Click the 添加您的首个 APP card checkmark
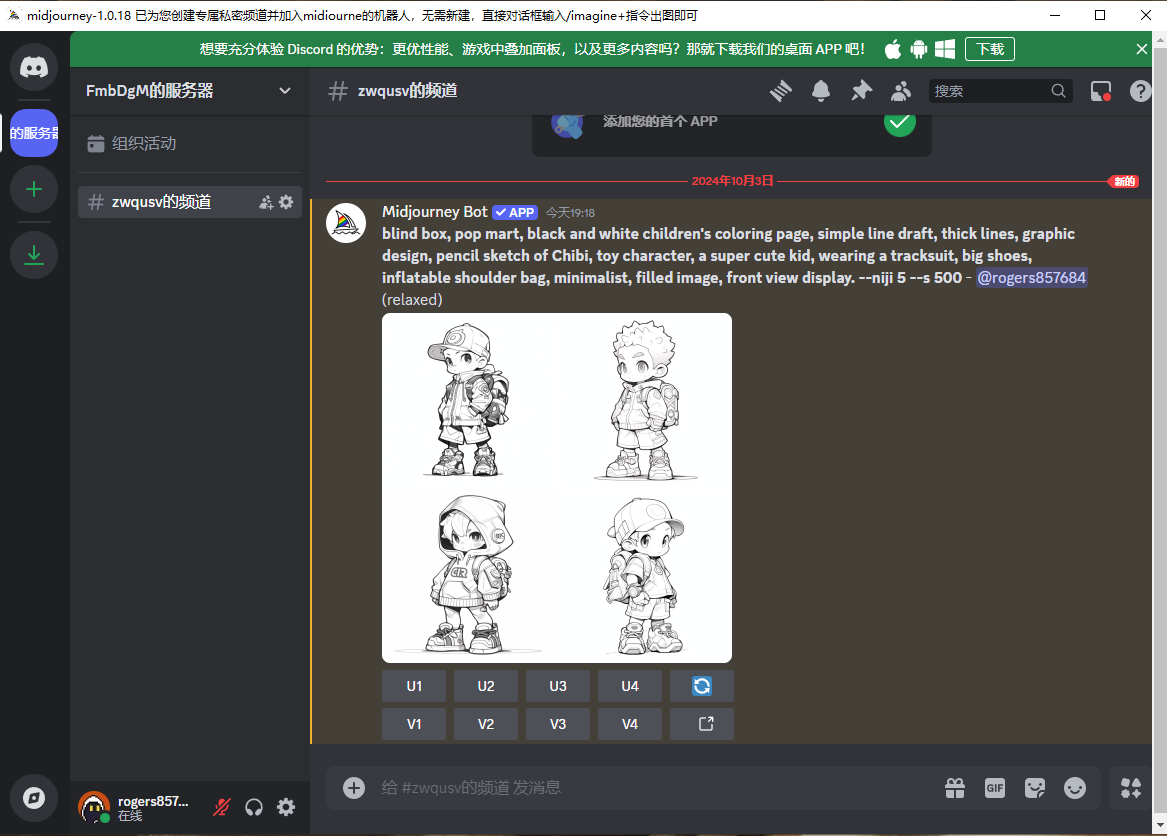The height and width of the screenshot is (836, 1167). point(899,122)
